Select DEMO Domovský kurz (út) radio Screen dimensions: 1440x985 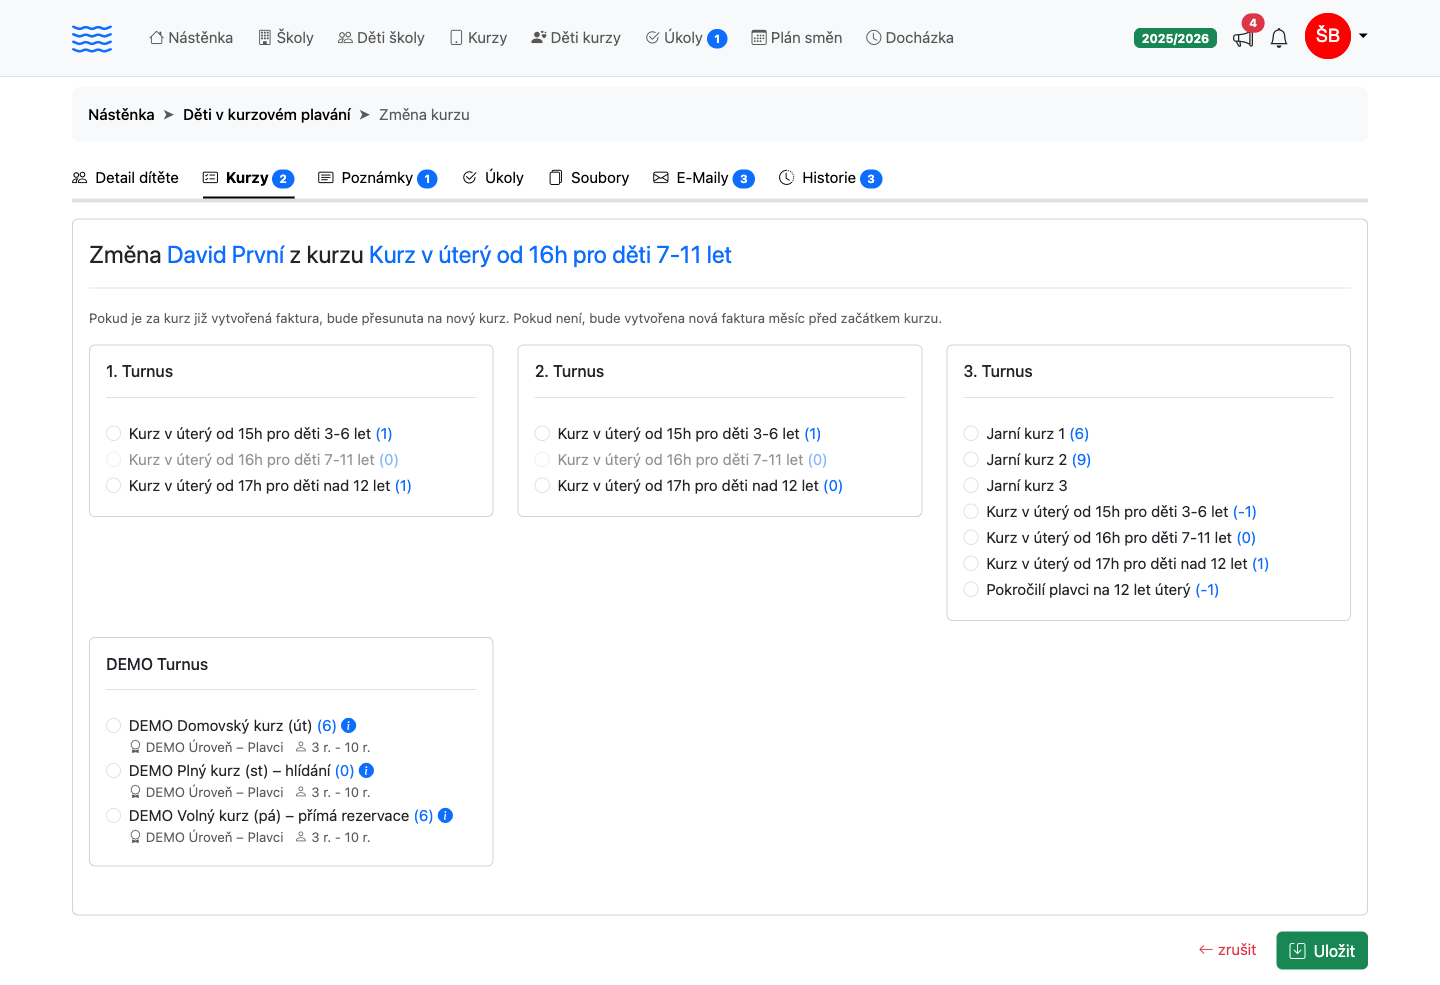click(114, 726)
